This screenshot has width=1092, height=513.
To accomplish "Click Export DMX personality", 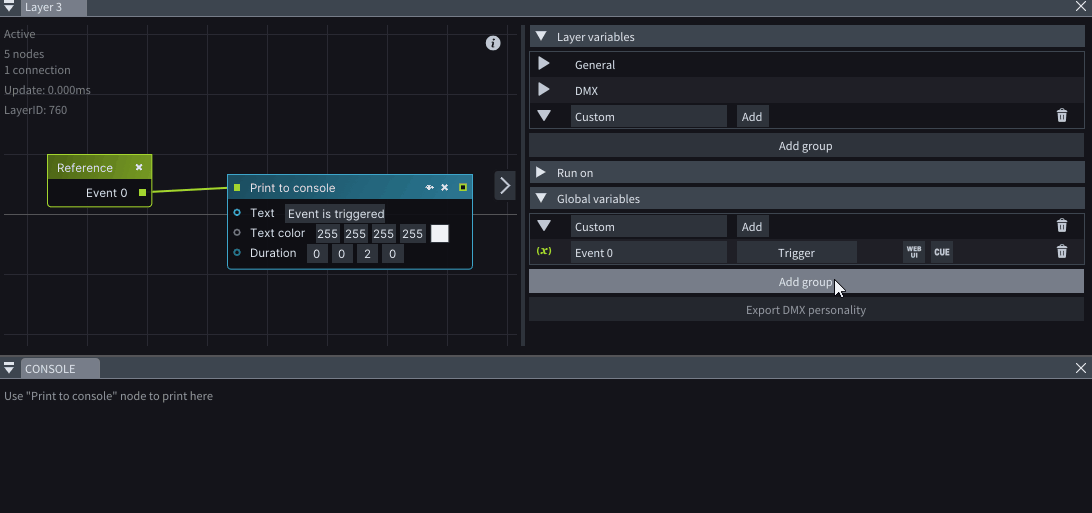I will [x=805, y=310].
